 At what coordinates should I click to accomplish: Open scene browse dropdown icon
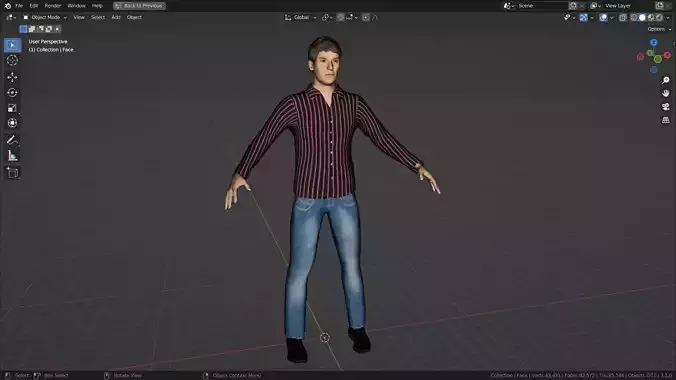[509, 6]
